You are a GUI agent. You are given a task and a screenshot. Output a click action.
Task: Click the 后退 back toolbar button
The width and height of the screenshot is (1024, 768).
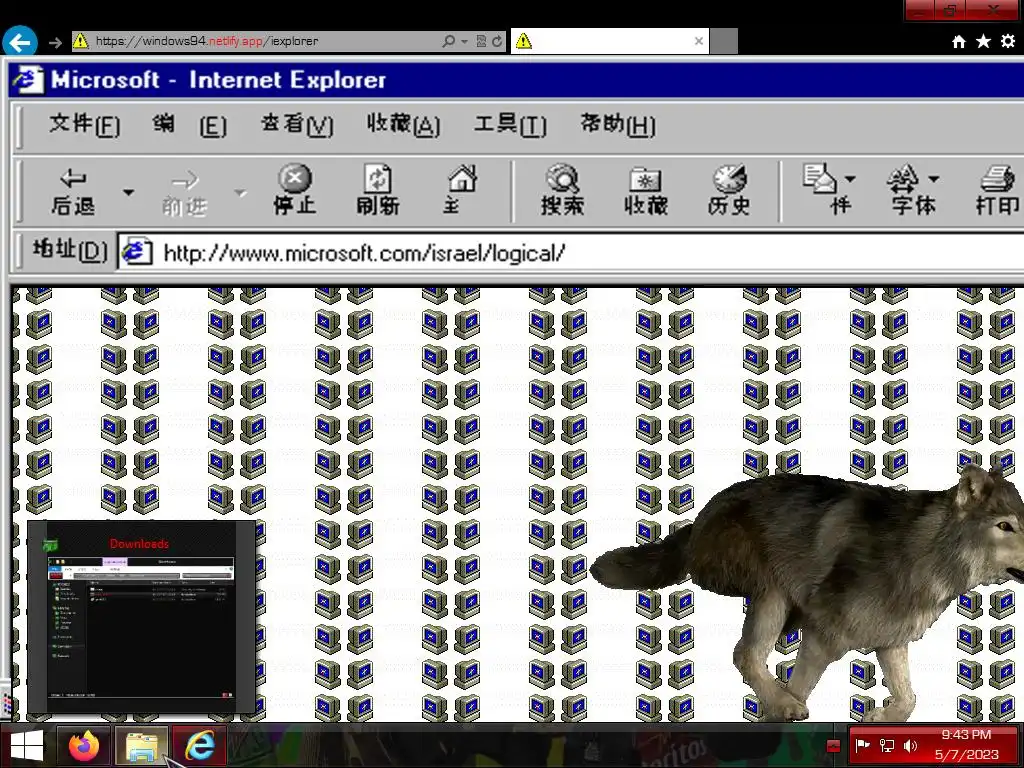pyautogui.click(x=73, y=192)
